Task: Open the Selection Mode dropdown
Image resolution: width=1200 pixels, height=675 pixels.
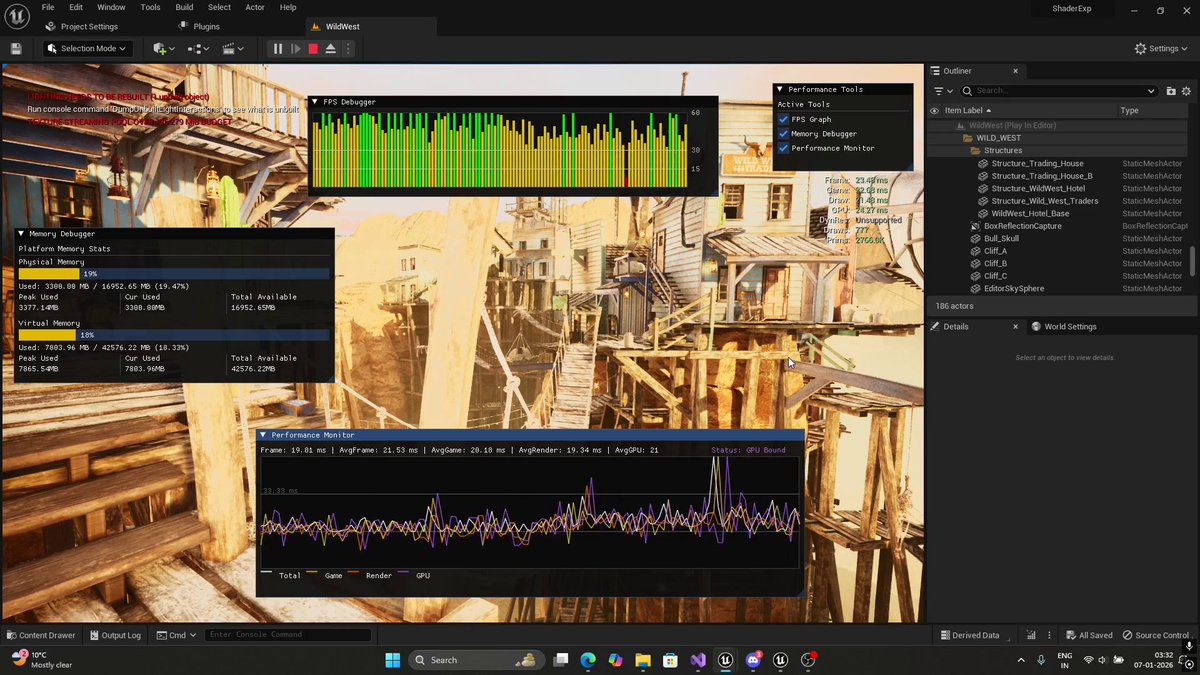Action: [x=88, y=48]
